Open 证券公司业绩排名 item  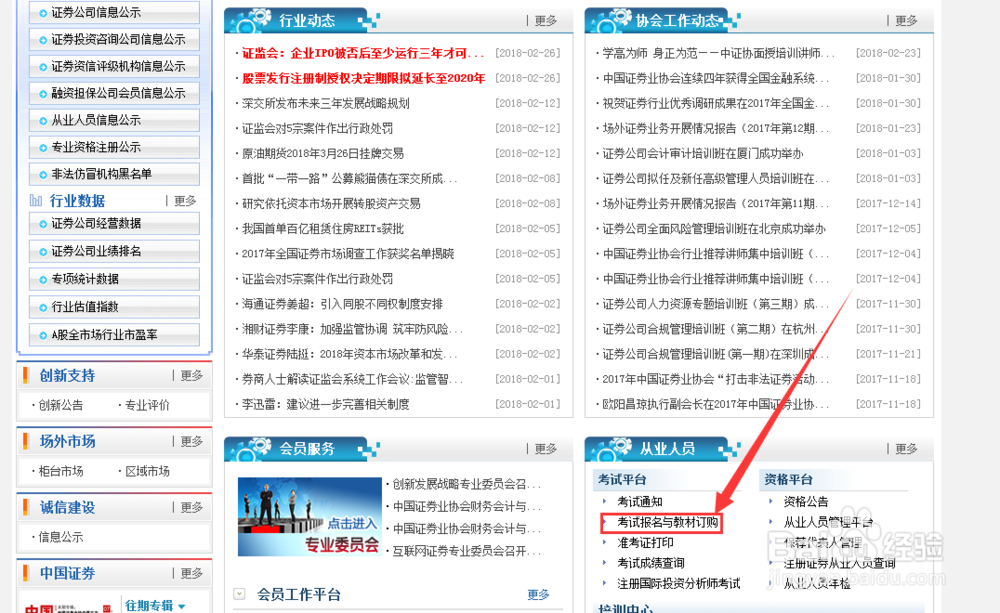click(x=114, y=251)
